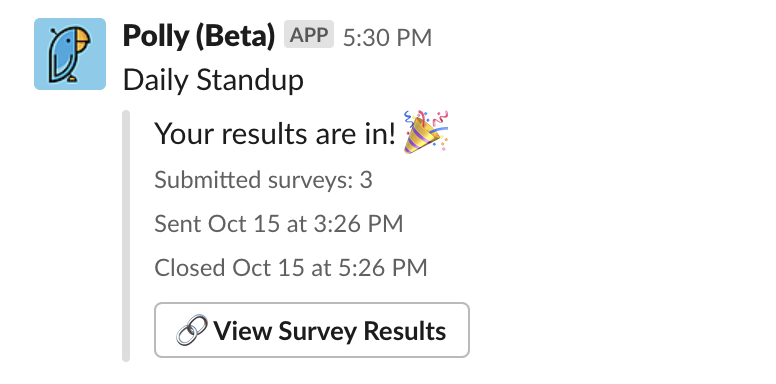Click the word "(Beta)" in the app name

click(x=235, y=37)
